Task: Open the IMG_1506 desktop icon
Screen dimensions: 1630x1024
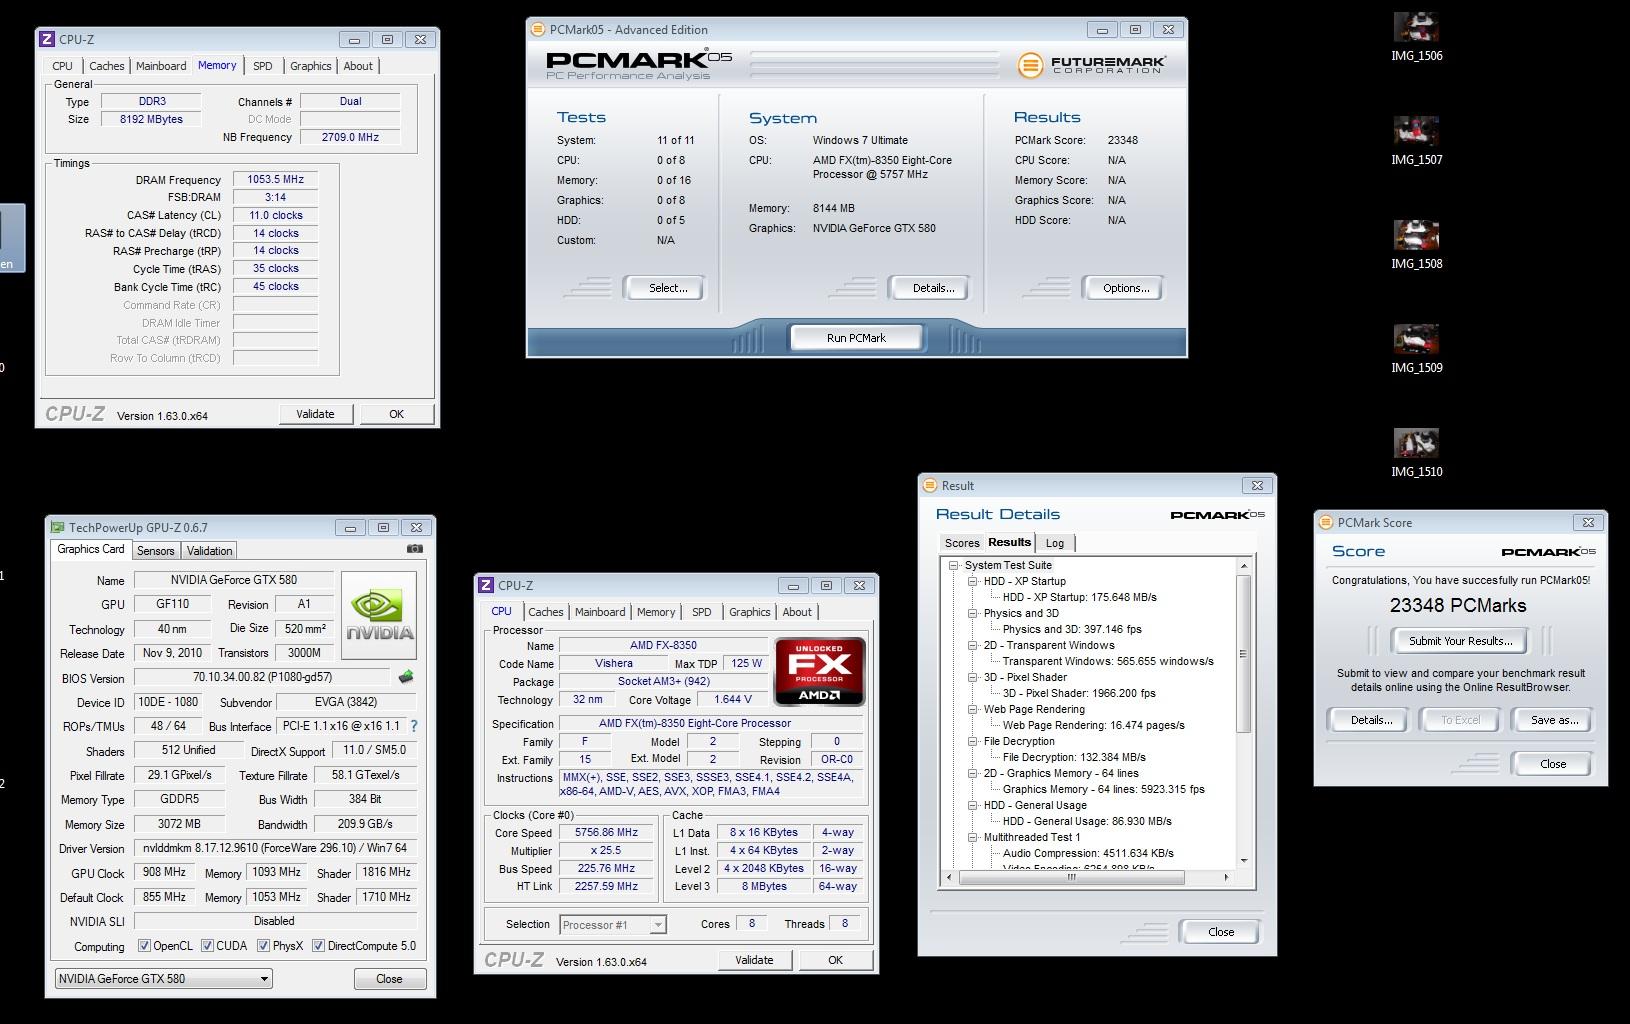Action: click(1416, 37)
